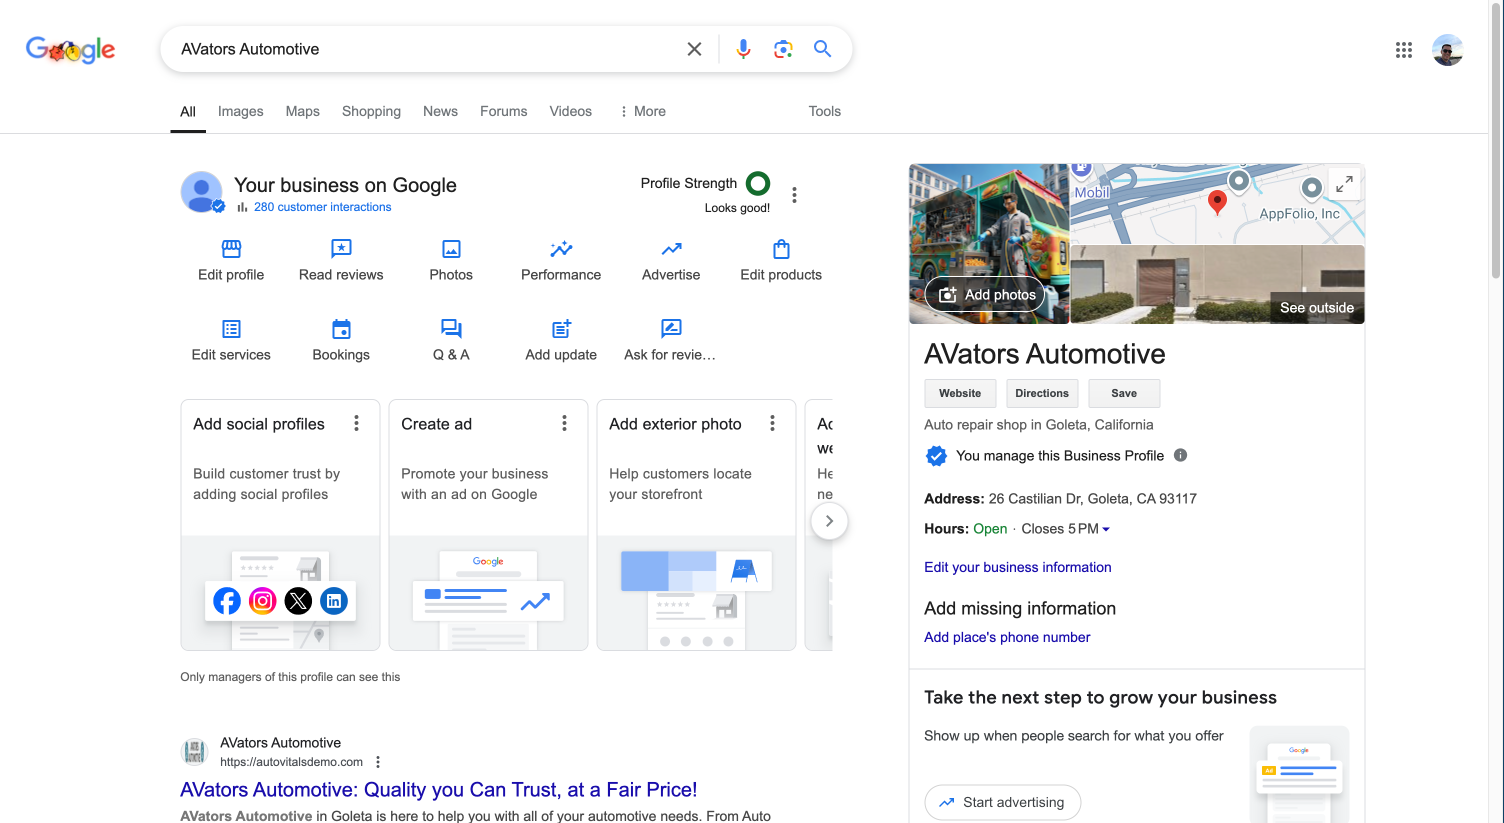Open 280 customer interactions link
Viewport: 1504px width, 823px height.
click(x=322, y=207)
